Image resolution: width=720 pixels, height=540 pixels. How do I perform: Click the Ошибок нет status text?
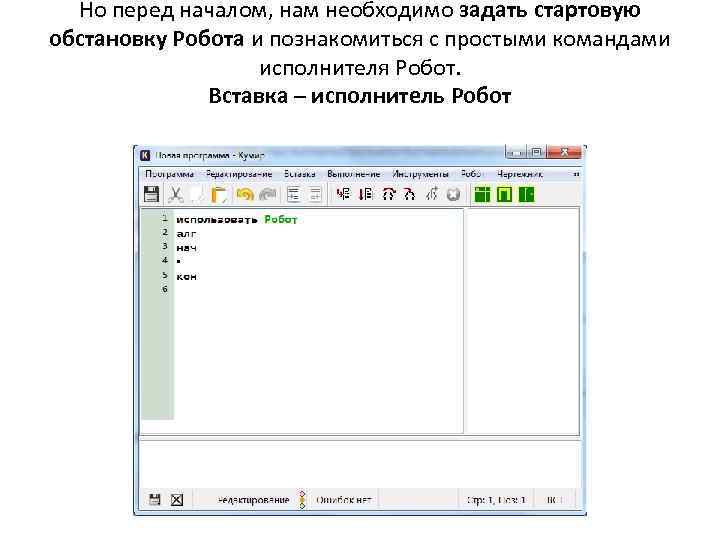coord(343,500)
